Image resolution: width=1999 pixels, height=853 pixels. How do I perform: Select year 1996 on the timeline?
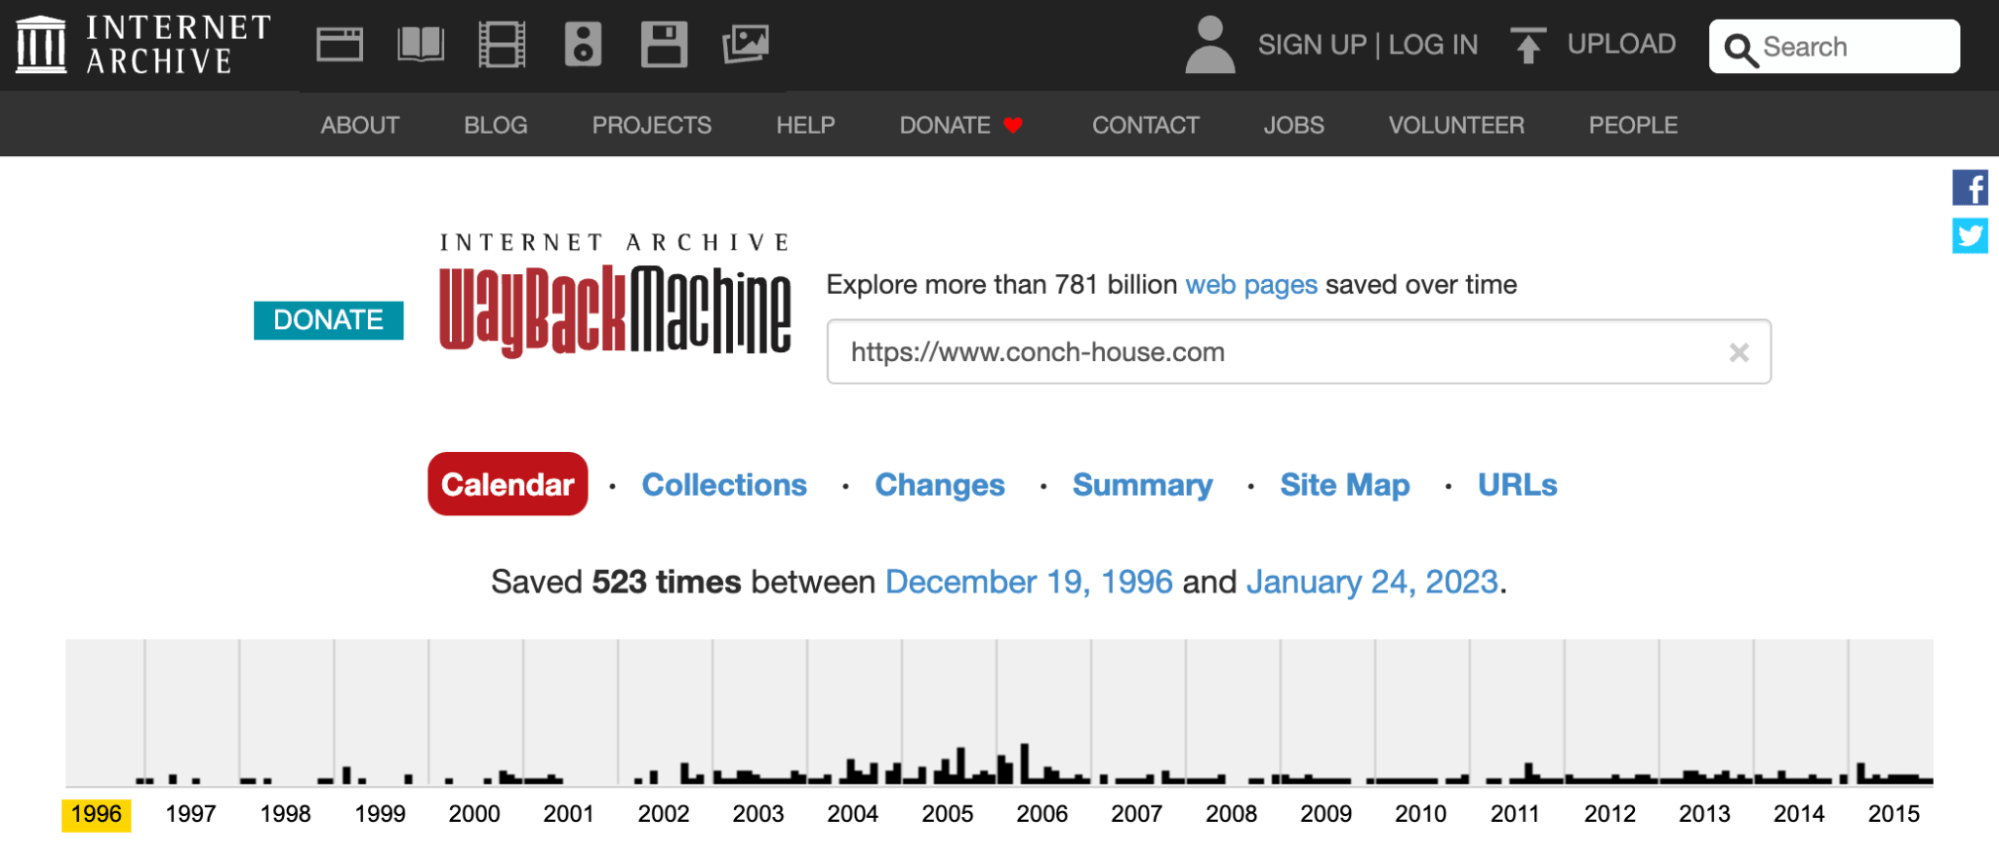[96, 814]
